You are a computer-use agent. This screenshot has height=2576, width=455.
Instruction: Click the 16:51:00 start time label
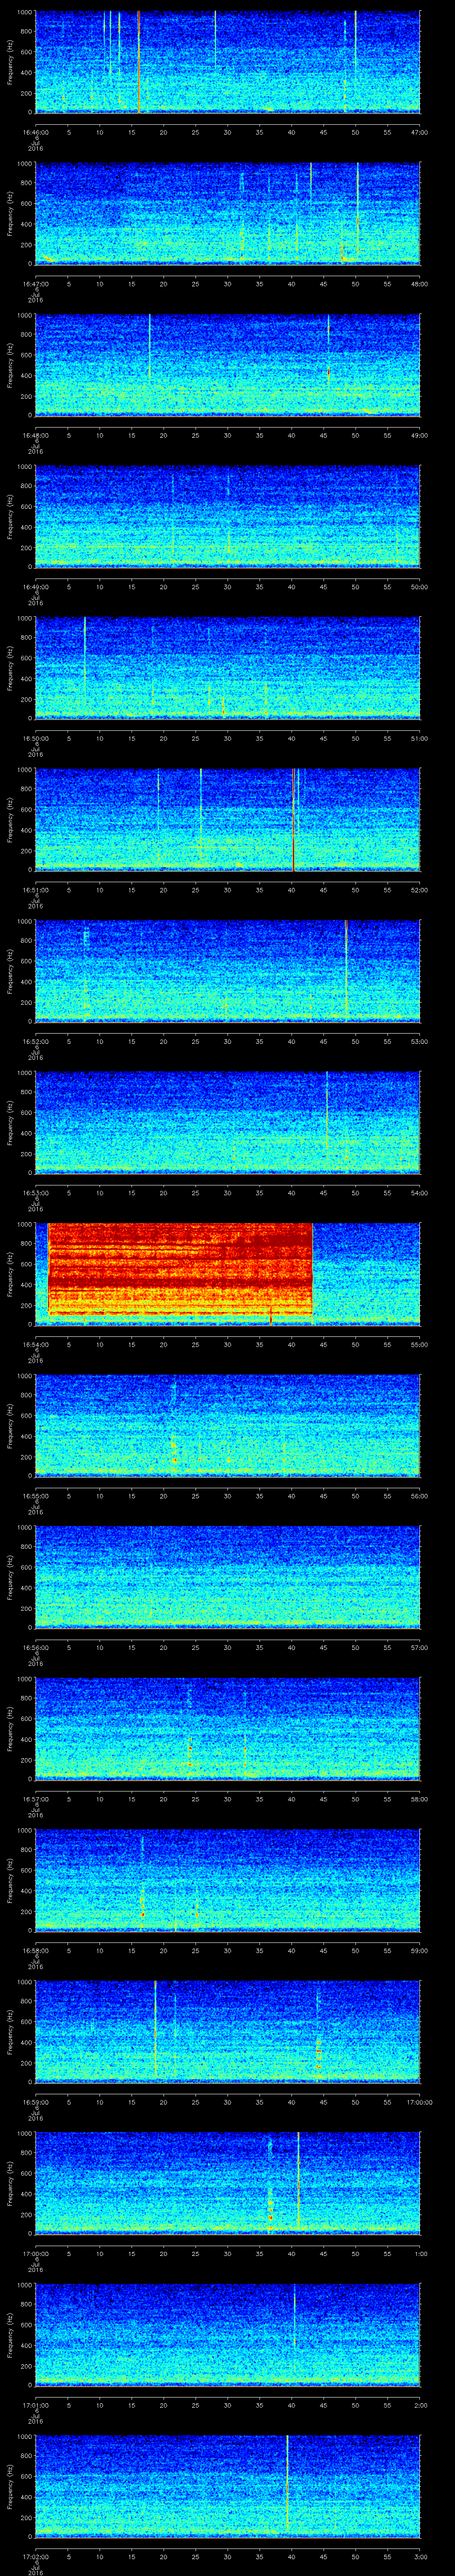35,890
